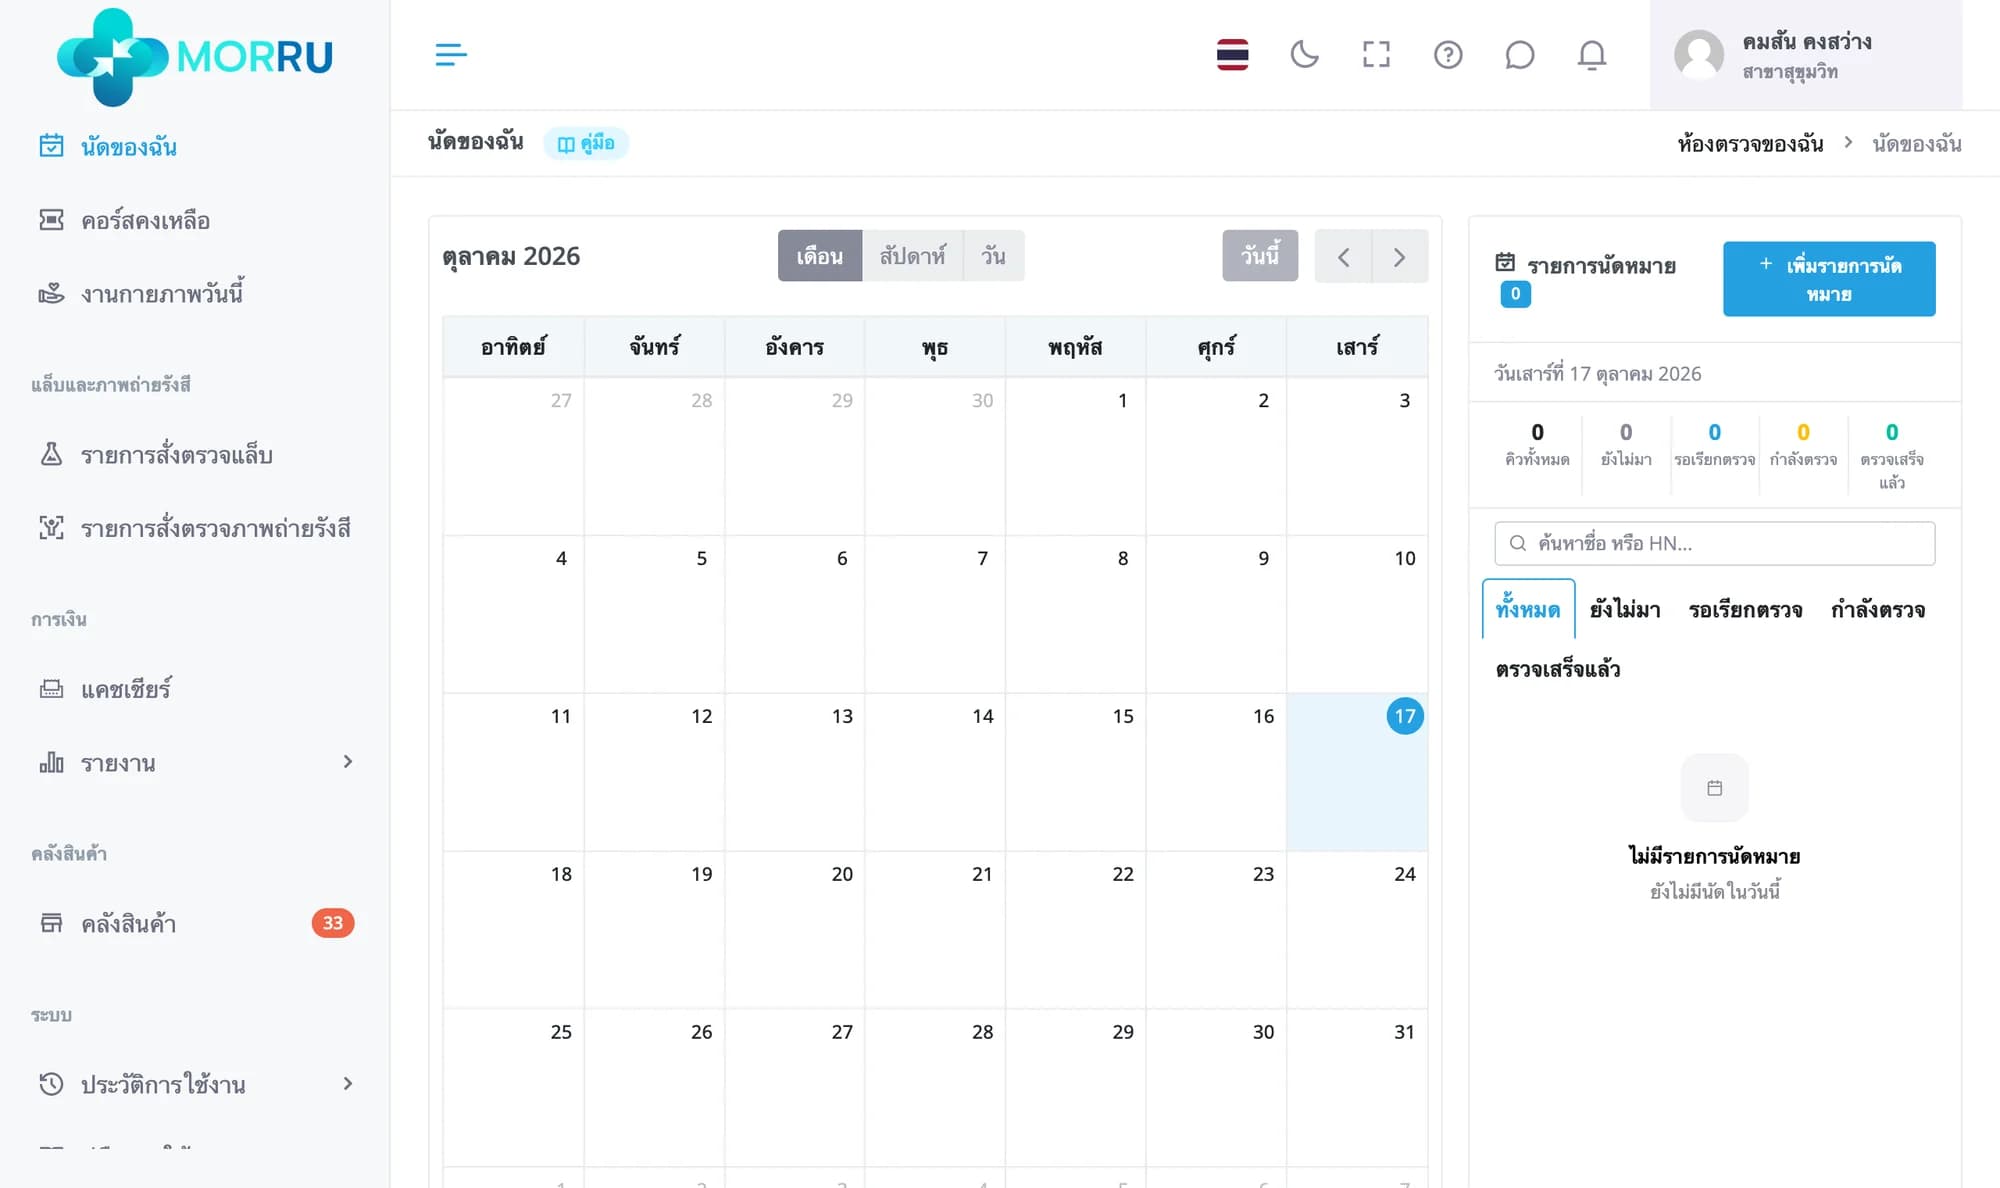2000x1188 pixels.
Task: Go to previous month arrow
Action: point(1343,257)
